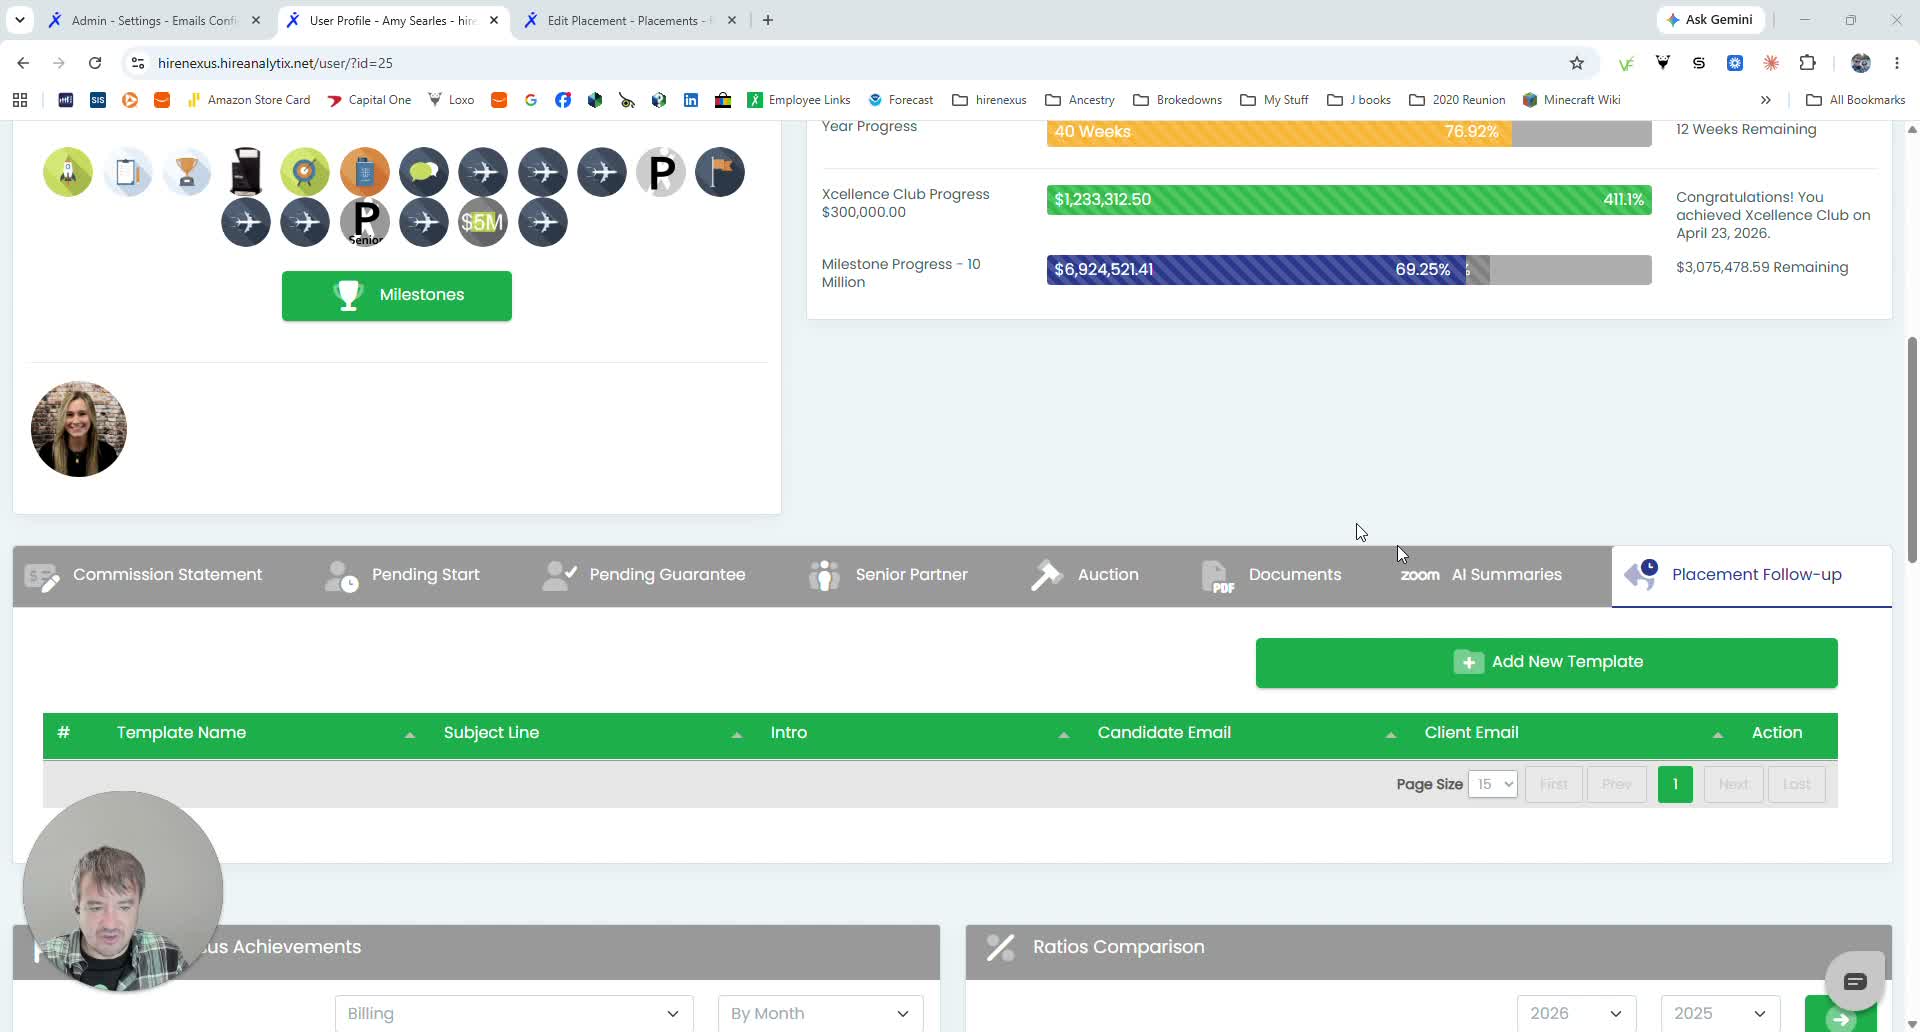Open the LinkedIn bookmark icon

tap(691, 100)
